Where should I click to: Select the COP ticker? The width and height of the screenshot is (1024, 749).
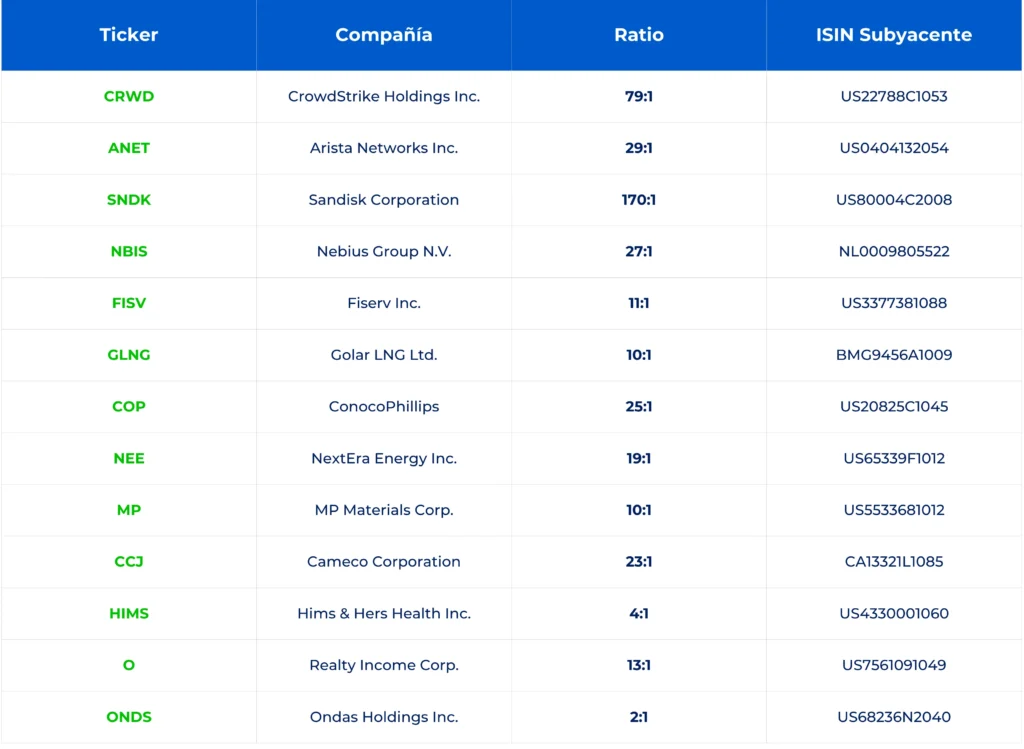pyautogui.click(x=129, y=406)
